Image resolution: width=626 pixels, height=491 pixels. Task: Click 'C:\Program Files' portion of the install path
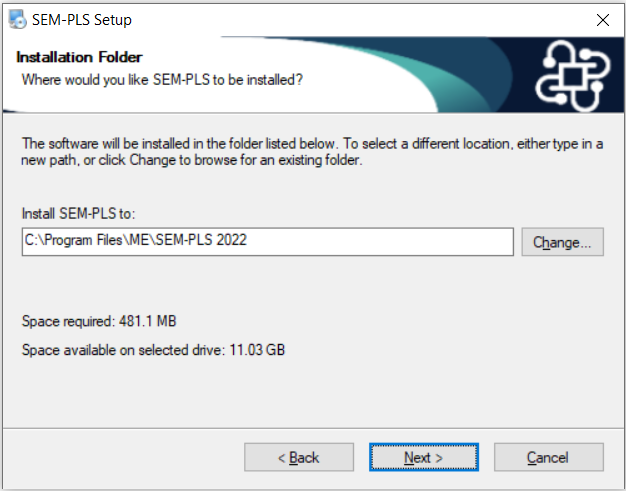[x=73, y=240]
